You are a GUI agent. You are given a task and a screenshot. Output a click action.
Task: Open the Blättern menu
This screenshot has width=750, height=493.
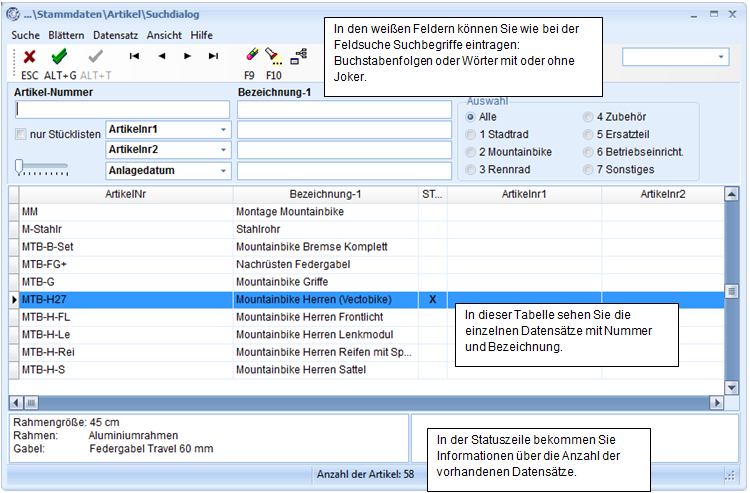(66, 35)
